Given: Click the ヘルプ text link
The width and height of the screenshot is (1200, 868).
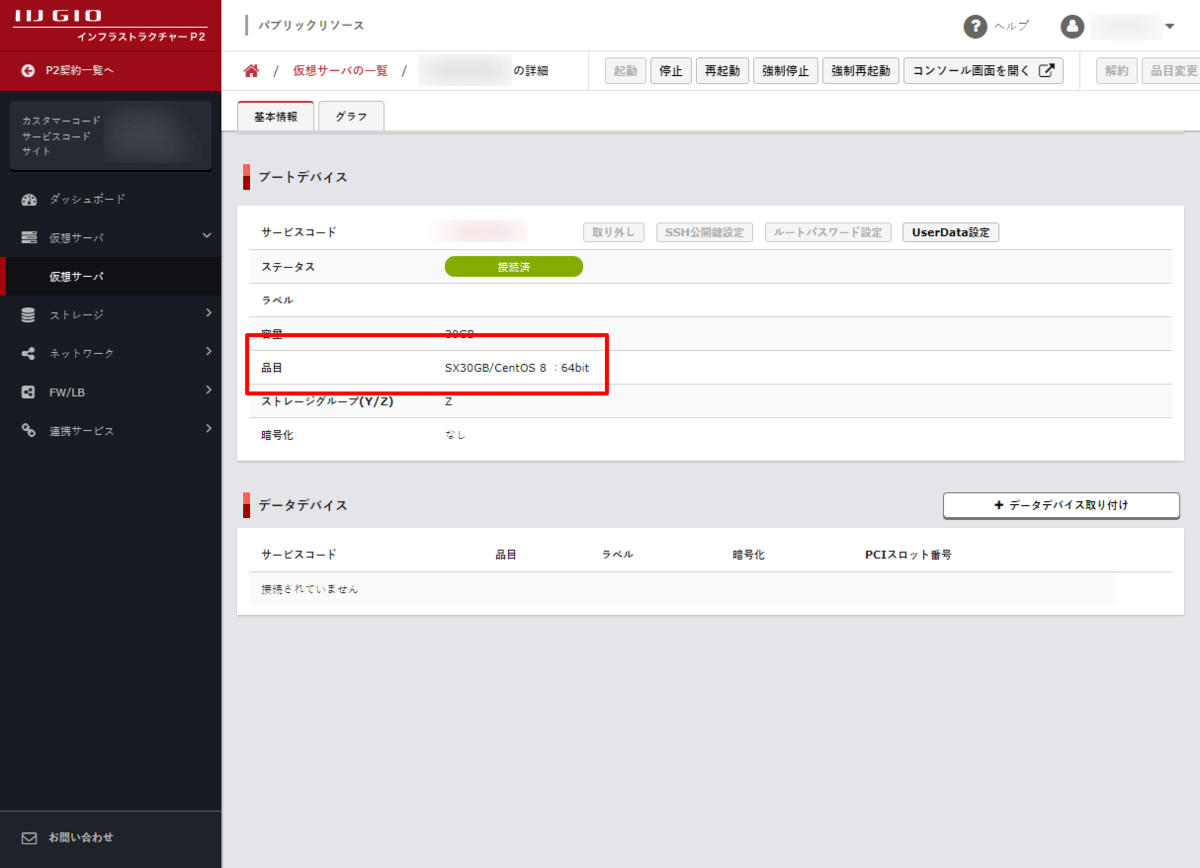Looking at the screenshot, I should [1010, 26].
